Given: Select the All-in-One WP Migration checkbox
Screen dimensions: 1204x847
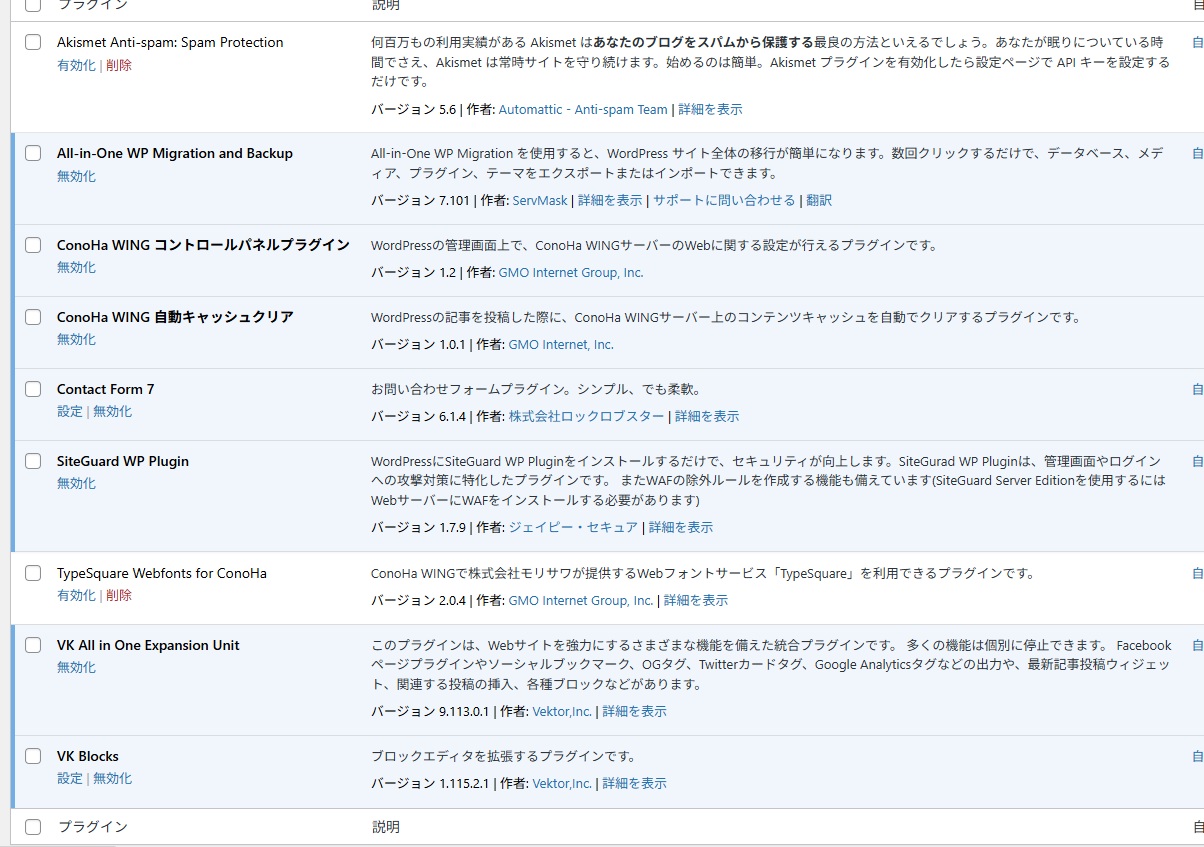Looking at the screenshot, I should pyautogui.click(x=33, y=153).
